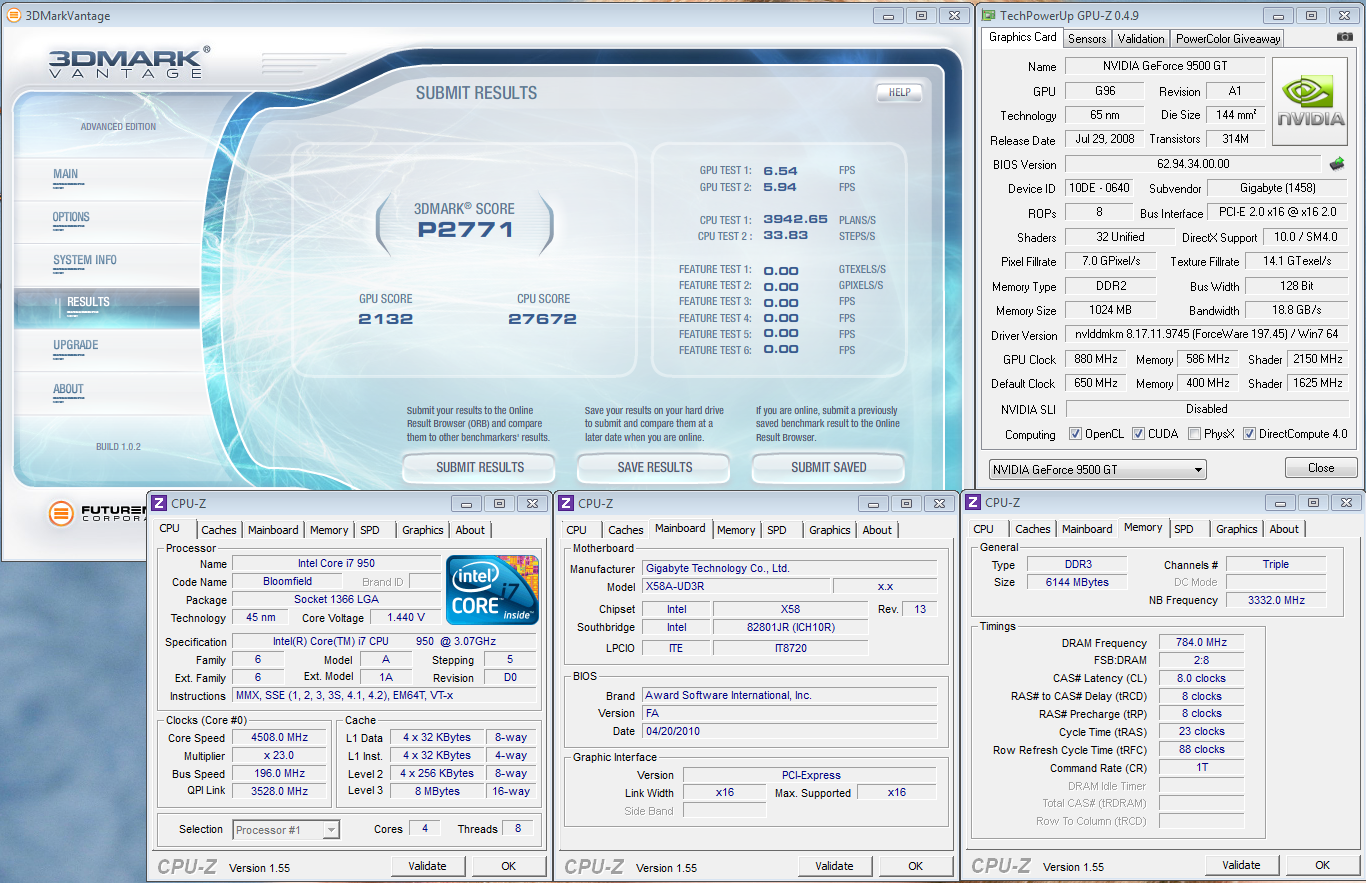Click the 3DMark Vantage title bar icon
The height and width of the screenshot is (883, 1366).
pos(14,16)
